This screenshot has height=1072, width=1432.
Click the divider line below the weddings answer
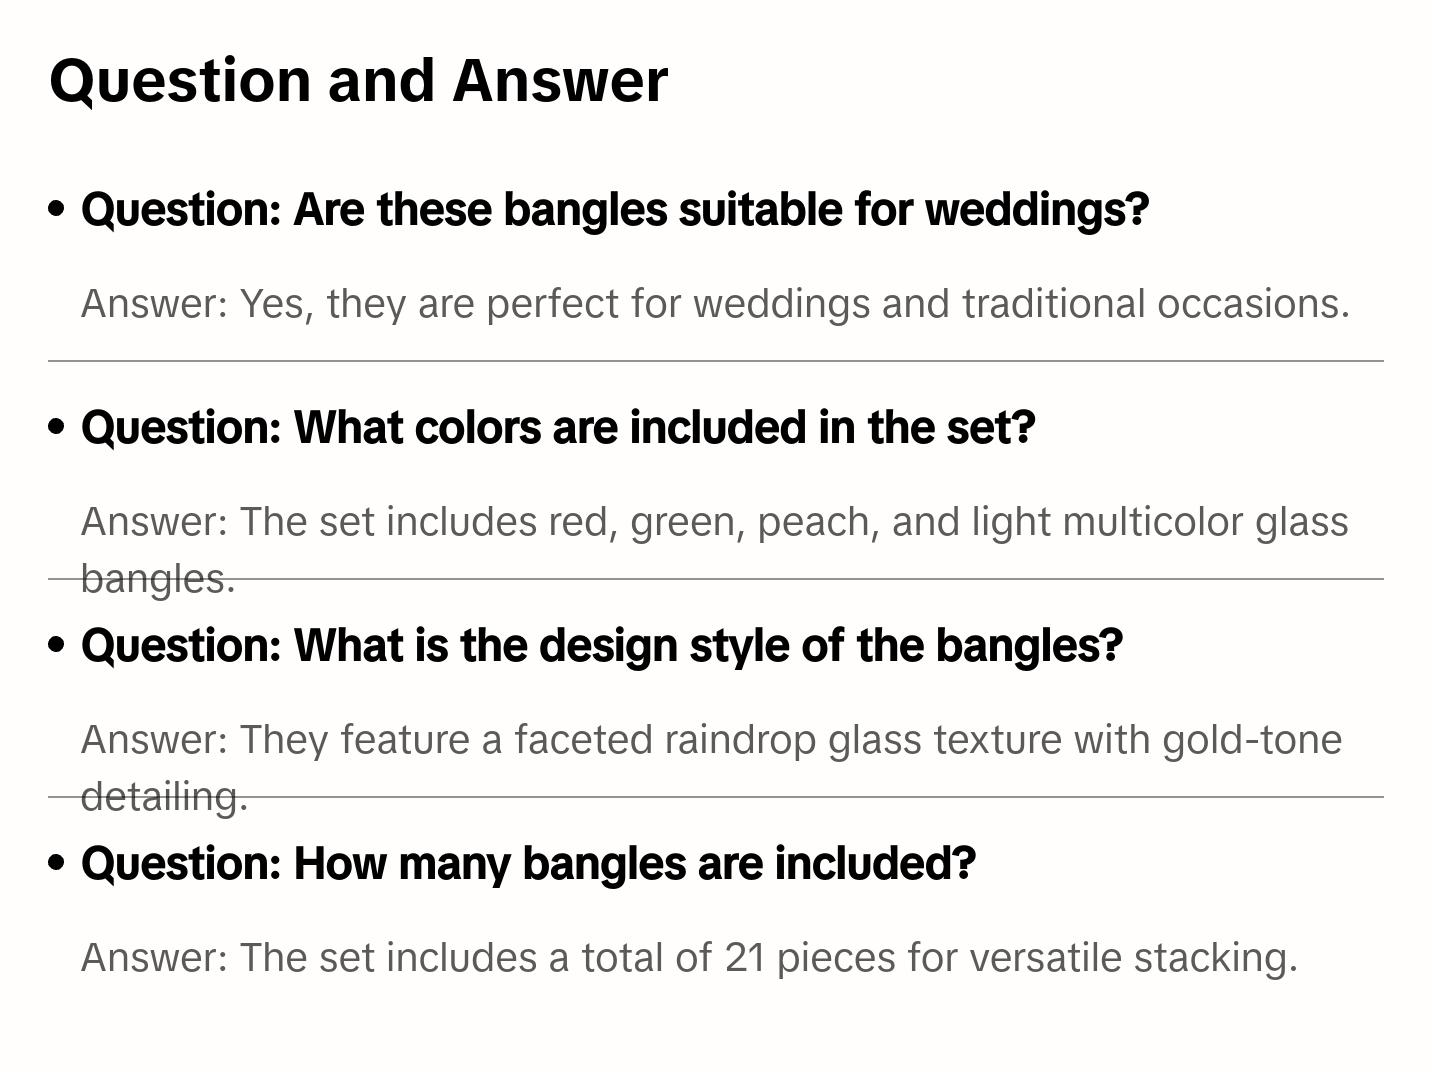coord(714,361)
